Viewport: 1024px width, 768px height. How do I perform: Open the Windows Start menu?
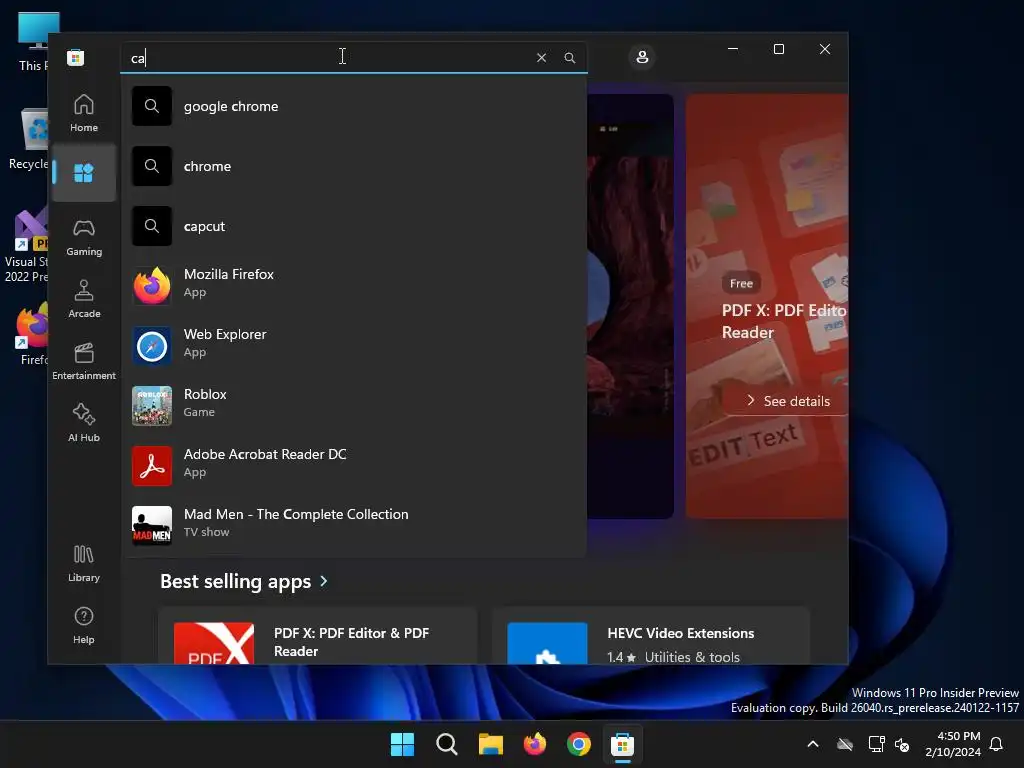tap(402, 744)
